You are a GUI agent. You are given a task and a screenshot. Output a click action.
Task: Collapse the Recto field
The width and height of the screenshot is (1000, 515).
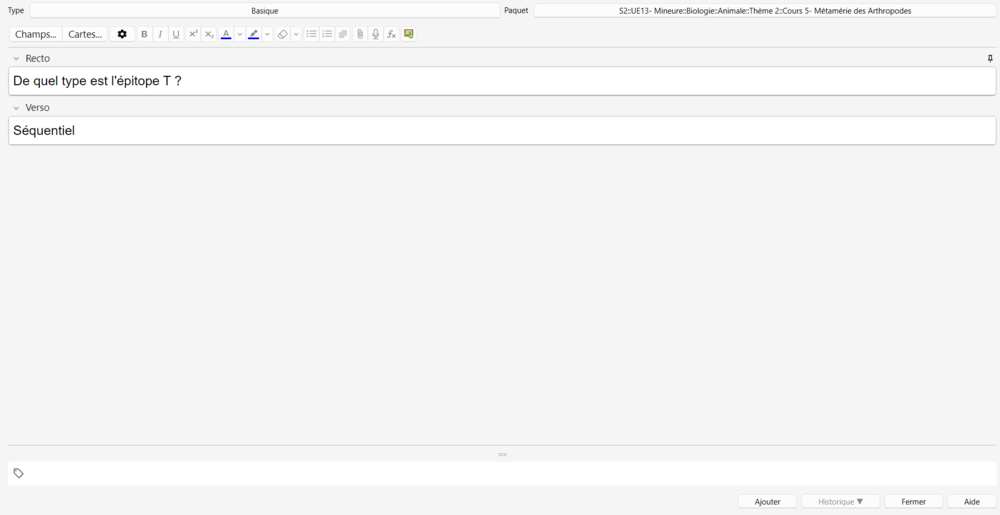(x=17, y=59)
